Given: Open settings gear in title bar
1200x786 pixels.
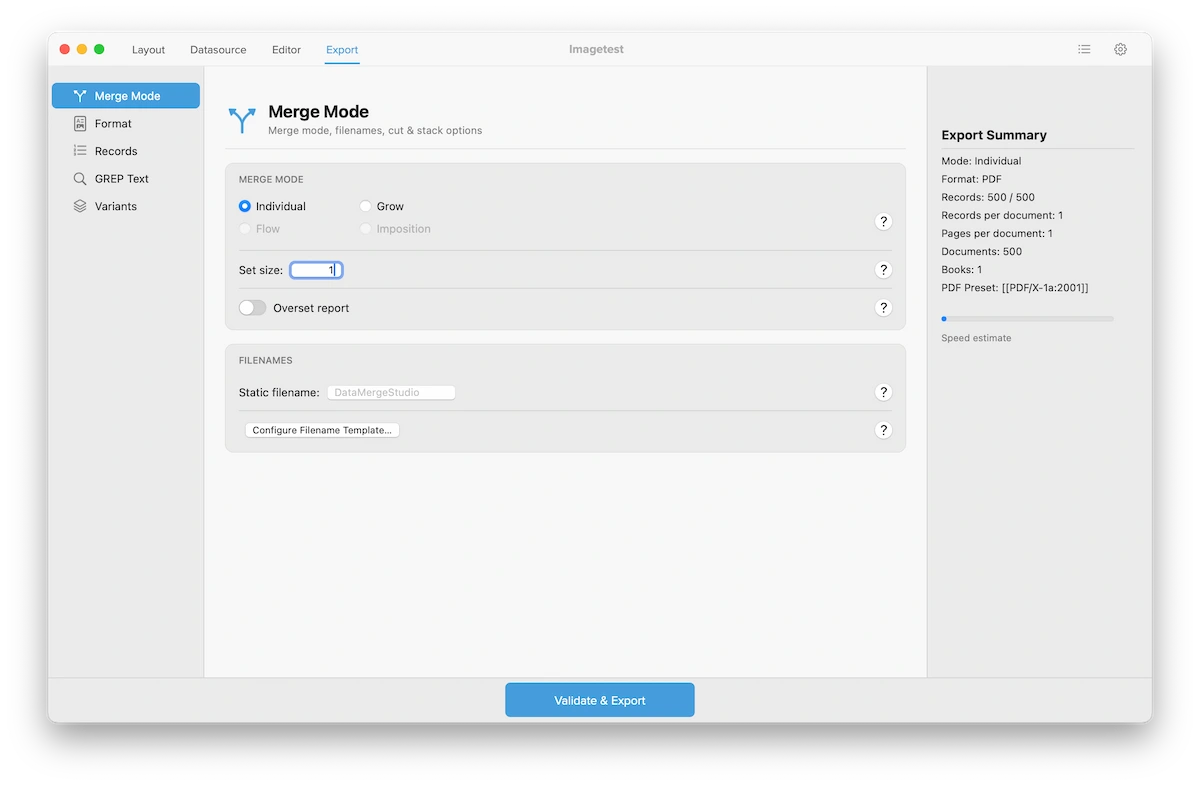Looking at the screenshot, I should tap(1120, 49).
